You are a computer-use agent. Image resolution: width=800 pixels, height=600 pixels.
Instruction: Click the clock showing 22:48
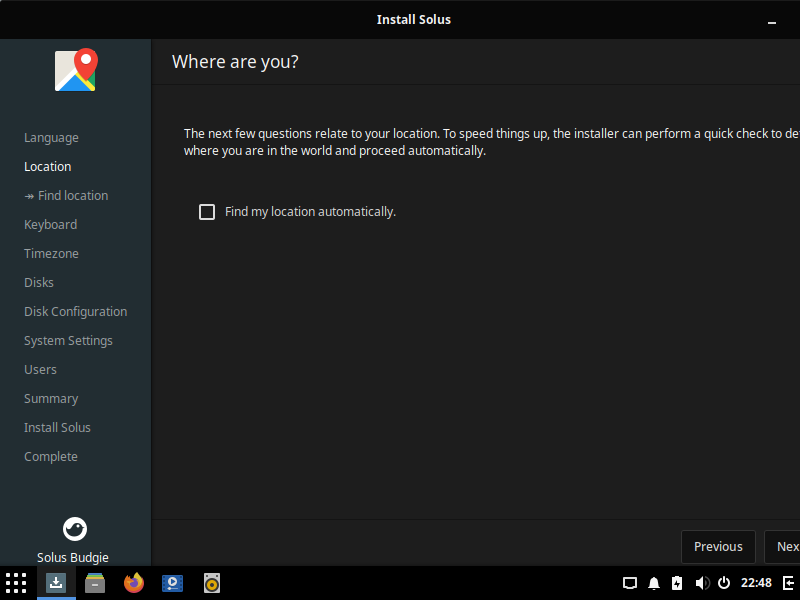tap(756, 583)
